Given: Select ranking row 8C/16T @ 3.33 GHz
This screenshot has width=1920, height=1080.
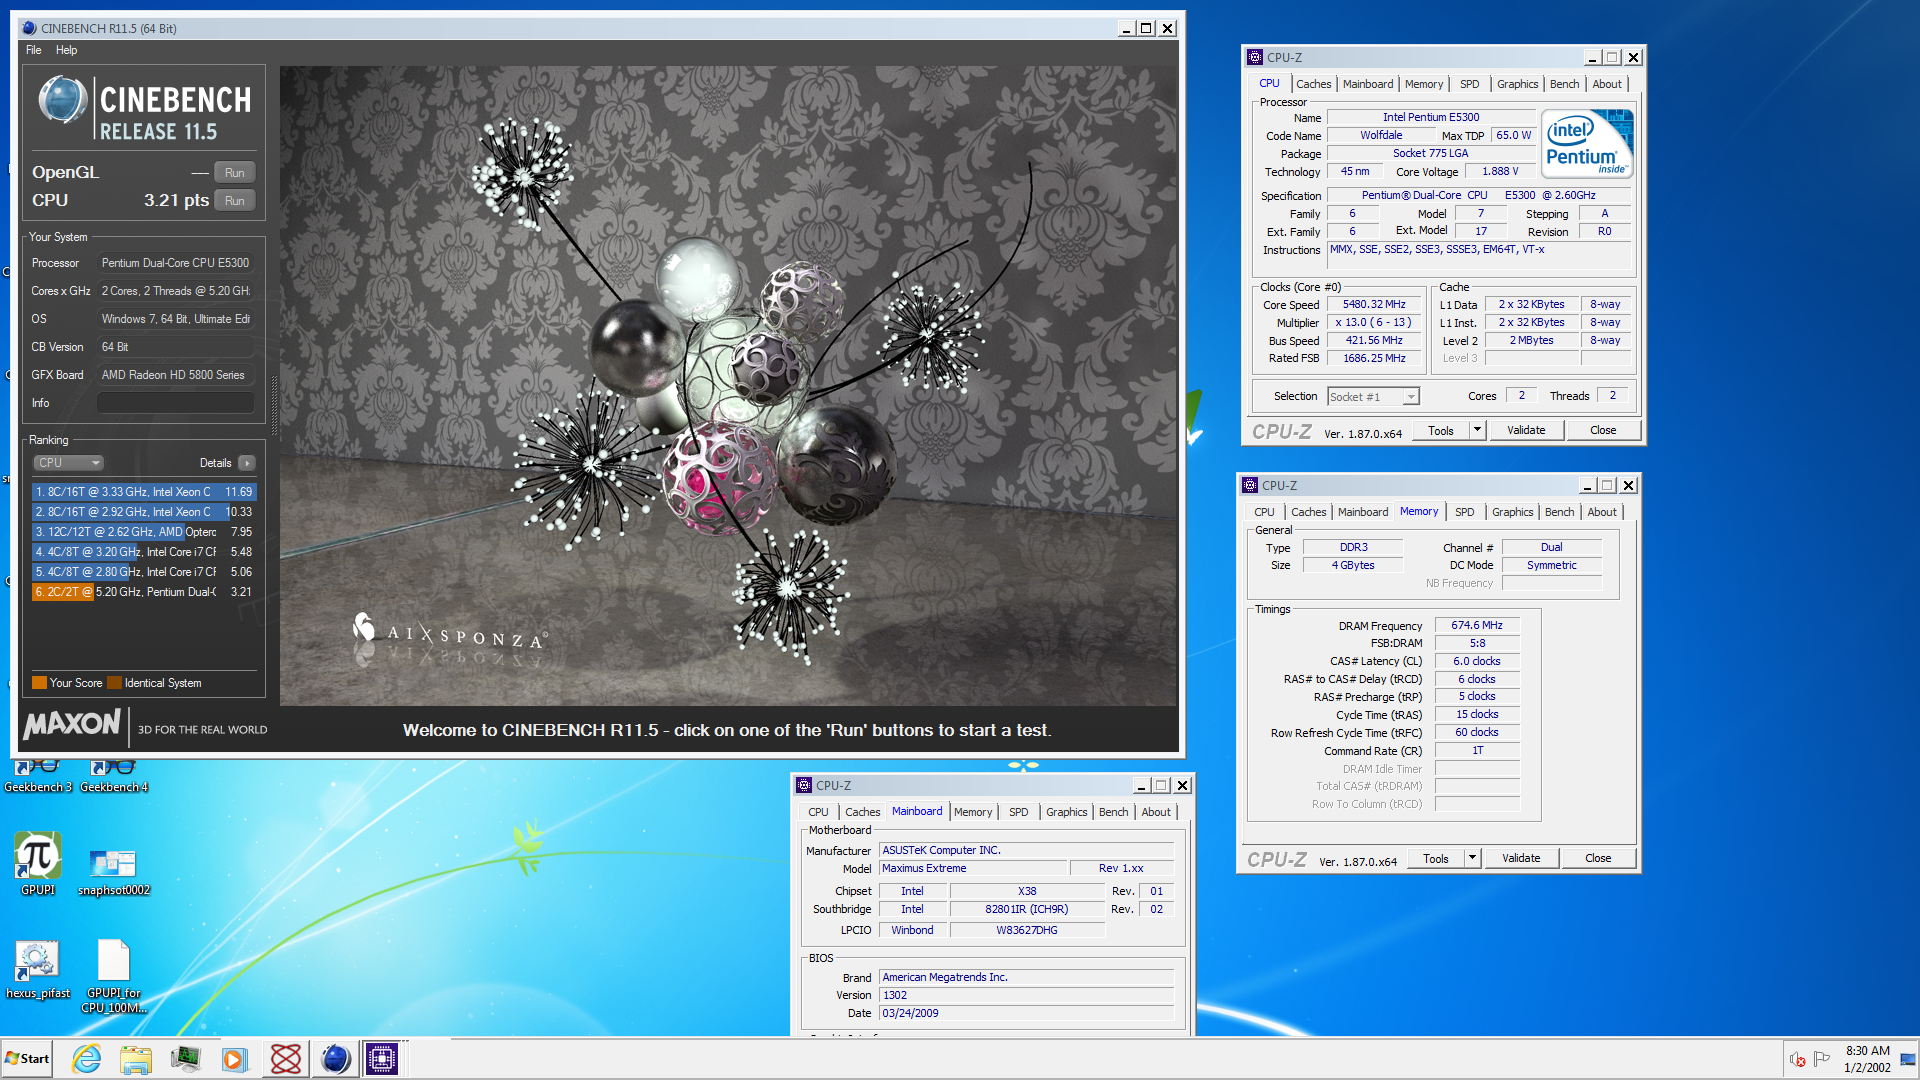Looking at the screenshot, I should (144, 492).
